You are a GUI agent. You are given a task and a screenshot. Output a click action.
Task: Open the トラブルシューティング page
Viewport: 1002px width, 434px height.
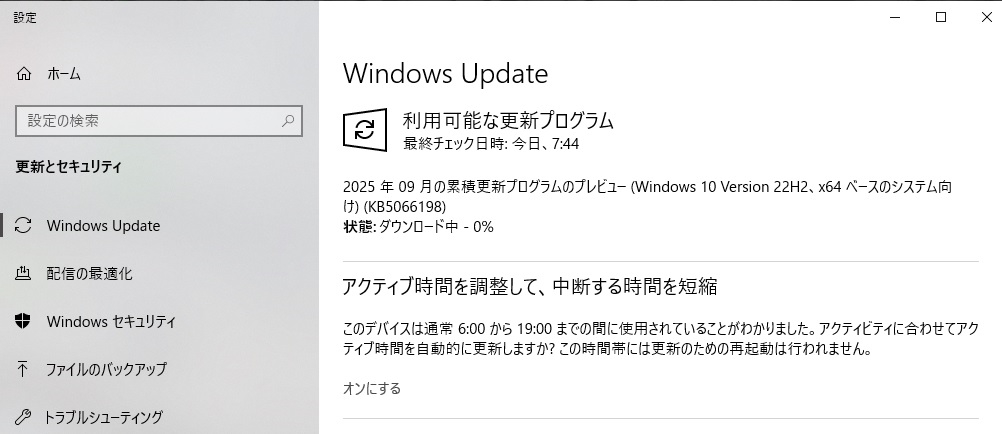coord(104,417)
